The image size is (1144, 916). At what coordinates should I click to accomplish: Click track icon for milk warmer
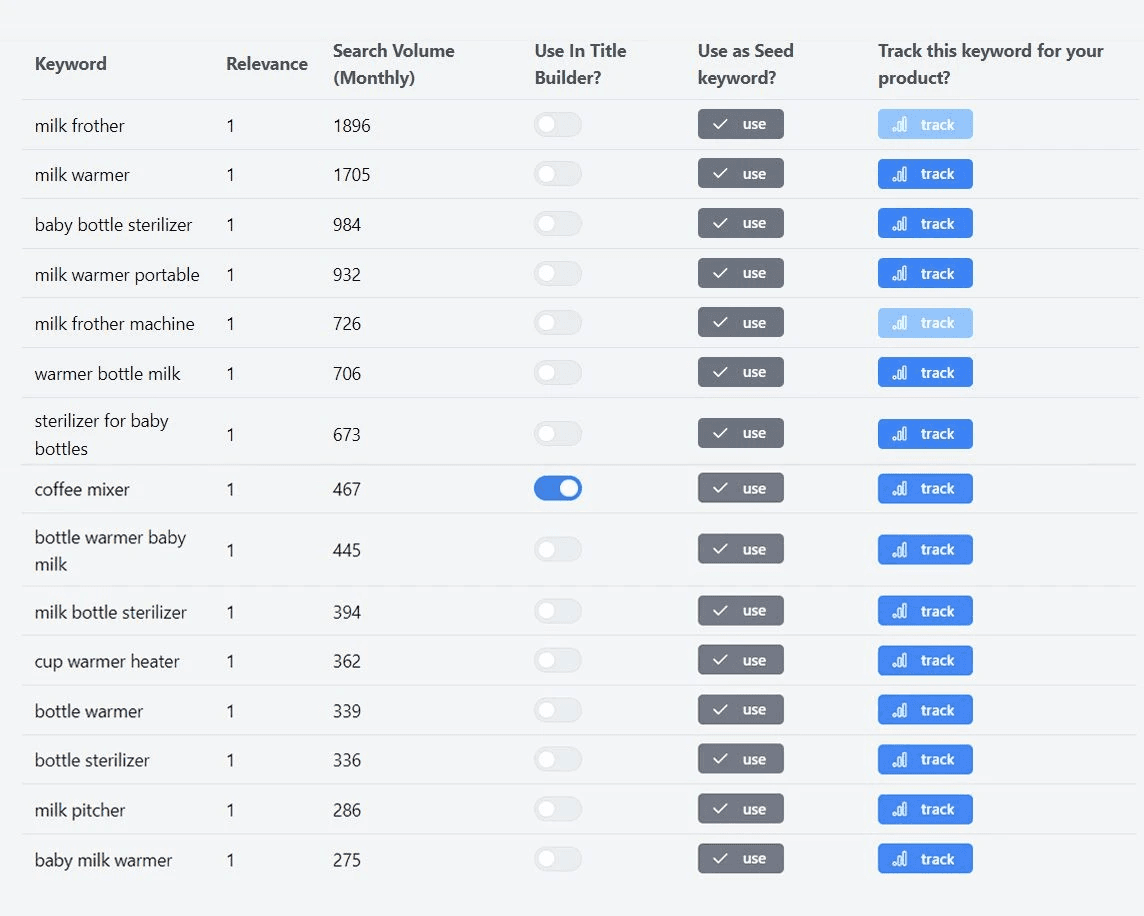900,174
